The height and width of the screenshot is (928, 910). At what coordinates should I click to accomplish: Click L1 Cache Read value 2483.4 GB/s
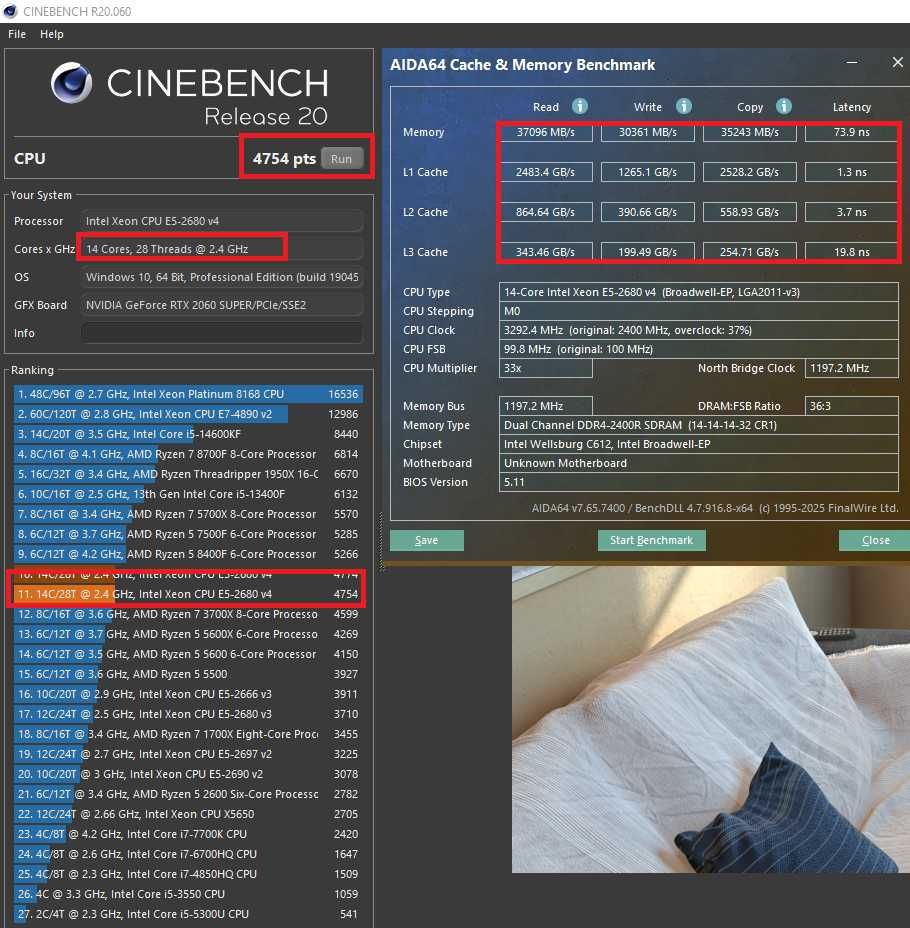click(x=546, y=172)
